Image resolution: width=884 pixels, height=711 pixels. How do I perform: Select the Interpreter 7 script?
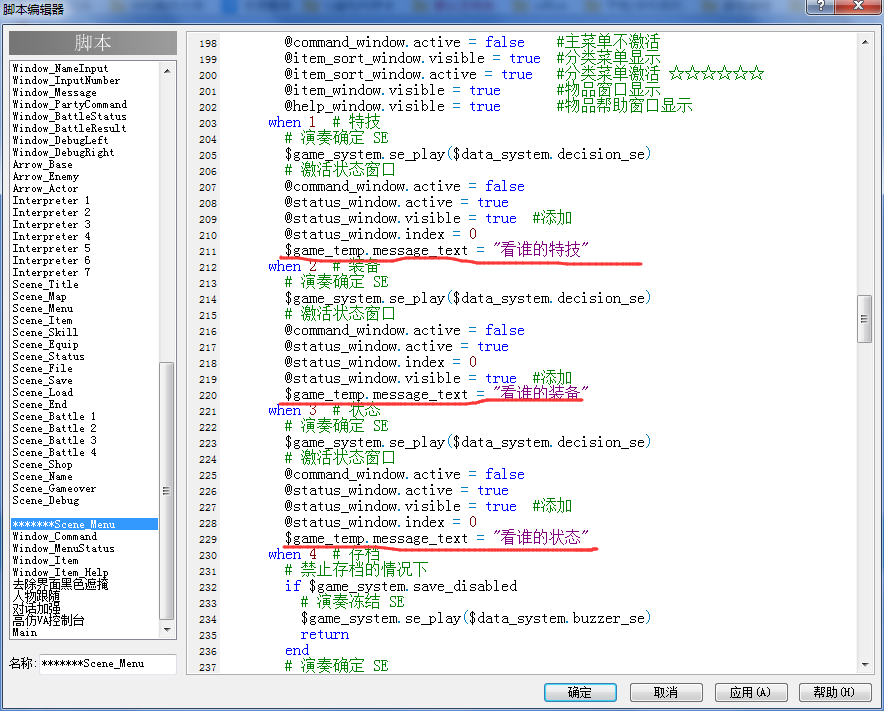(x=51, y=272)
